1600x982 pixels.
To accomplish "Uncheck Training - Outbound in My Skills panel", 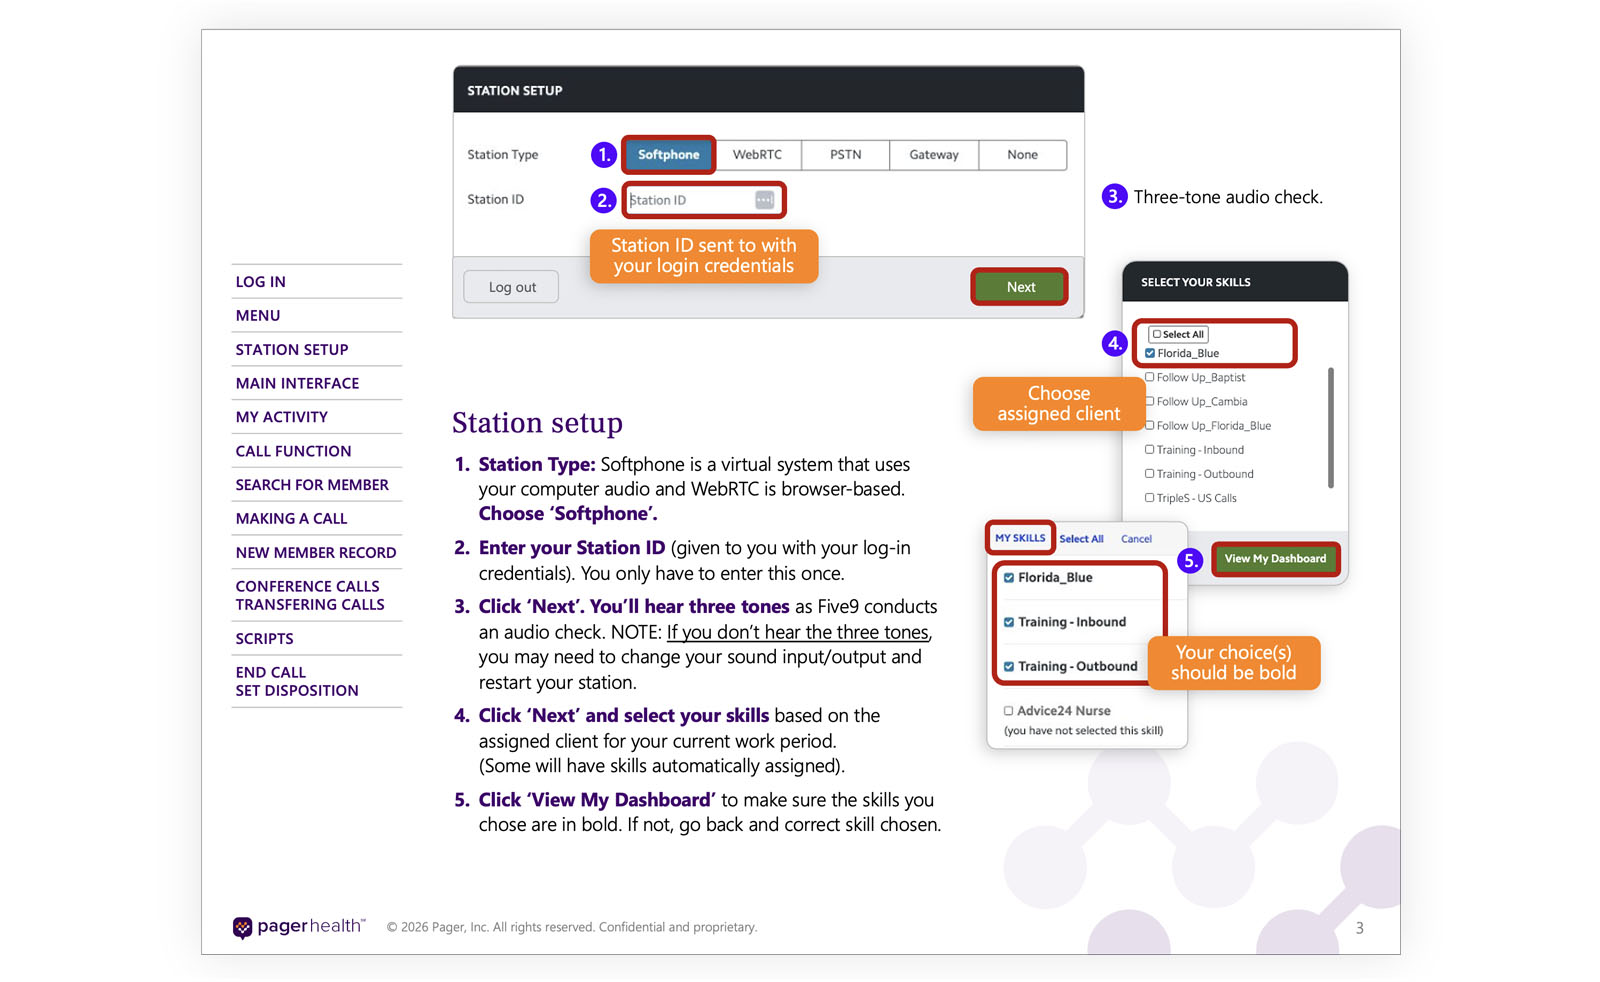I will pyautogui.click(x=1009, y=667).
